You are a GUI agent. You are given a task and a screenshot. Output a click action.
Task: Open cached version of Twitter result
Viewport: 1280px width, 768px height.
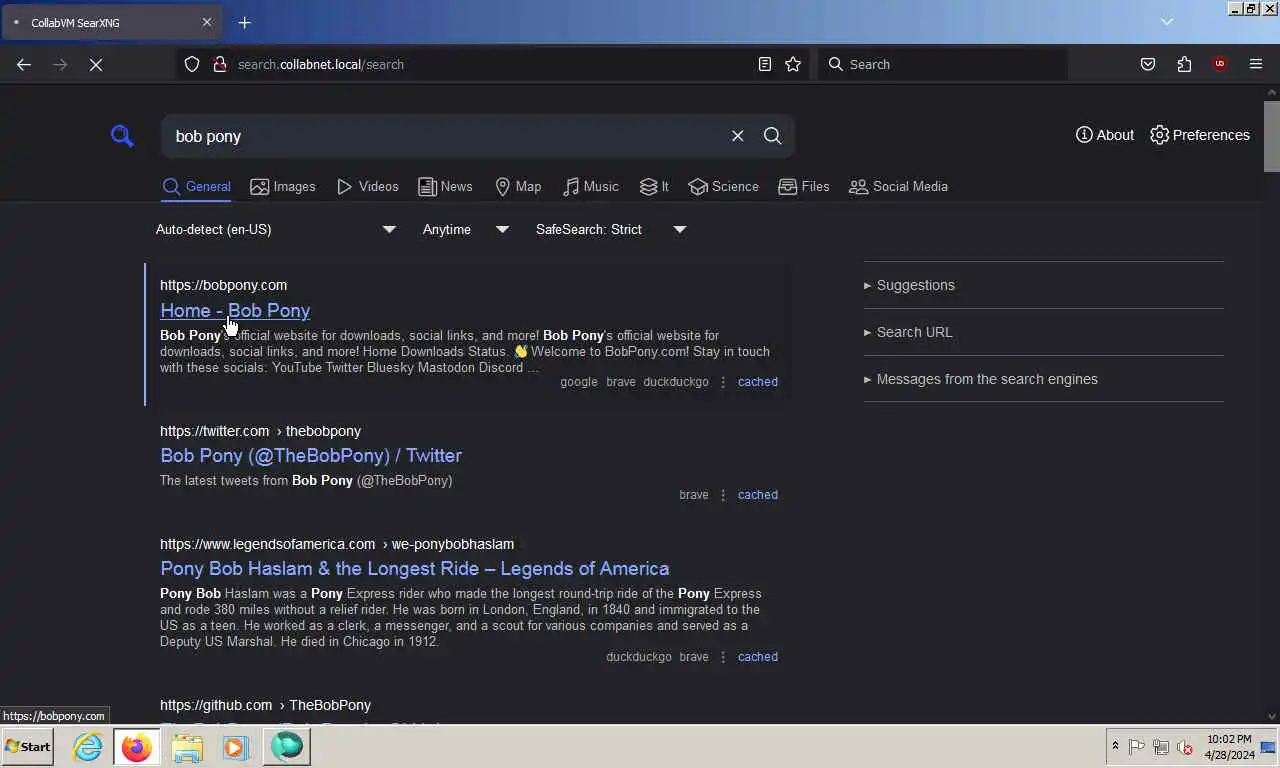(x=758, y=495)
